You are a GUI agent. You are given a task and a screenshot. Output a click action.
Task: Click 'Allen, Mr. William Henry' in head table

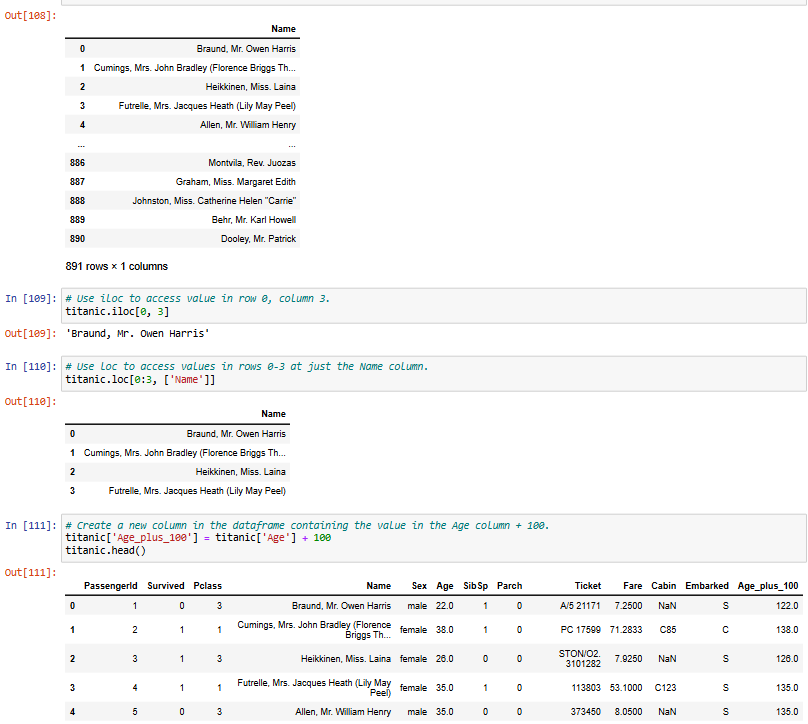[x=343, y=712]
